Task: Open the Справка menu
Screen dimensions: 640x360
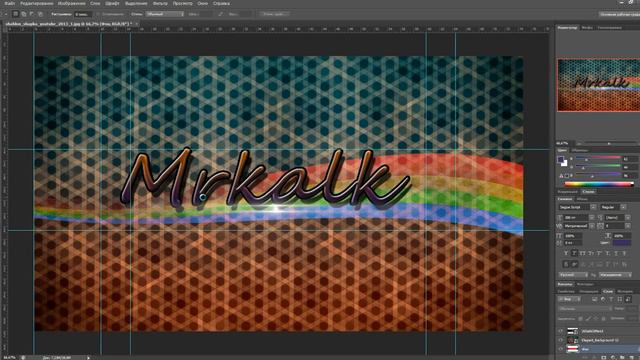Action: [x=221, y=3]
